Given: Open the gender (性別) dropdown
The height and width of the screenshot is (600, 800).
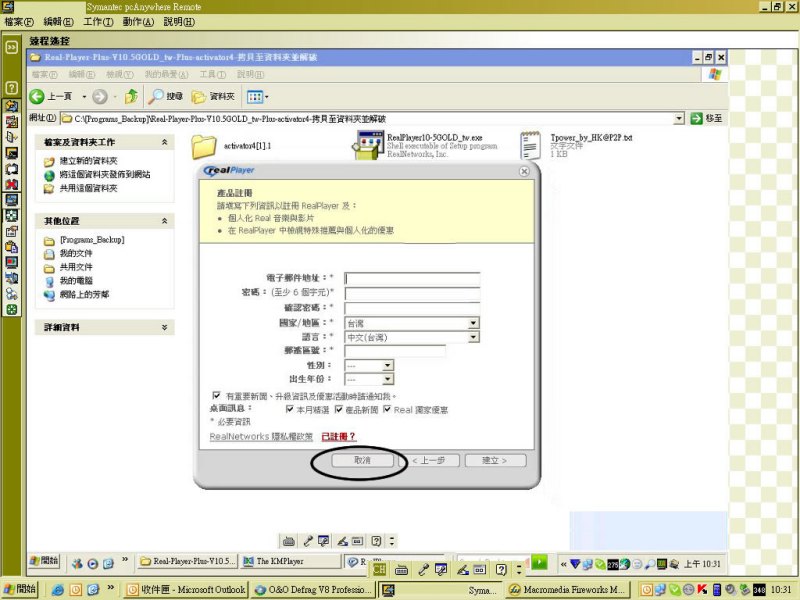Looking at the screenshot, I should (x=387, y=366).
